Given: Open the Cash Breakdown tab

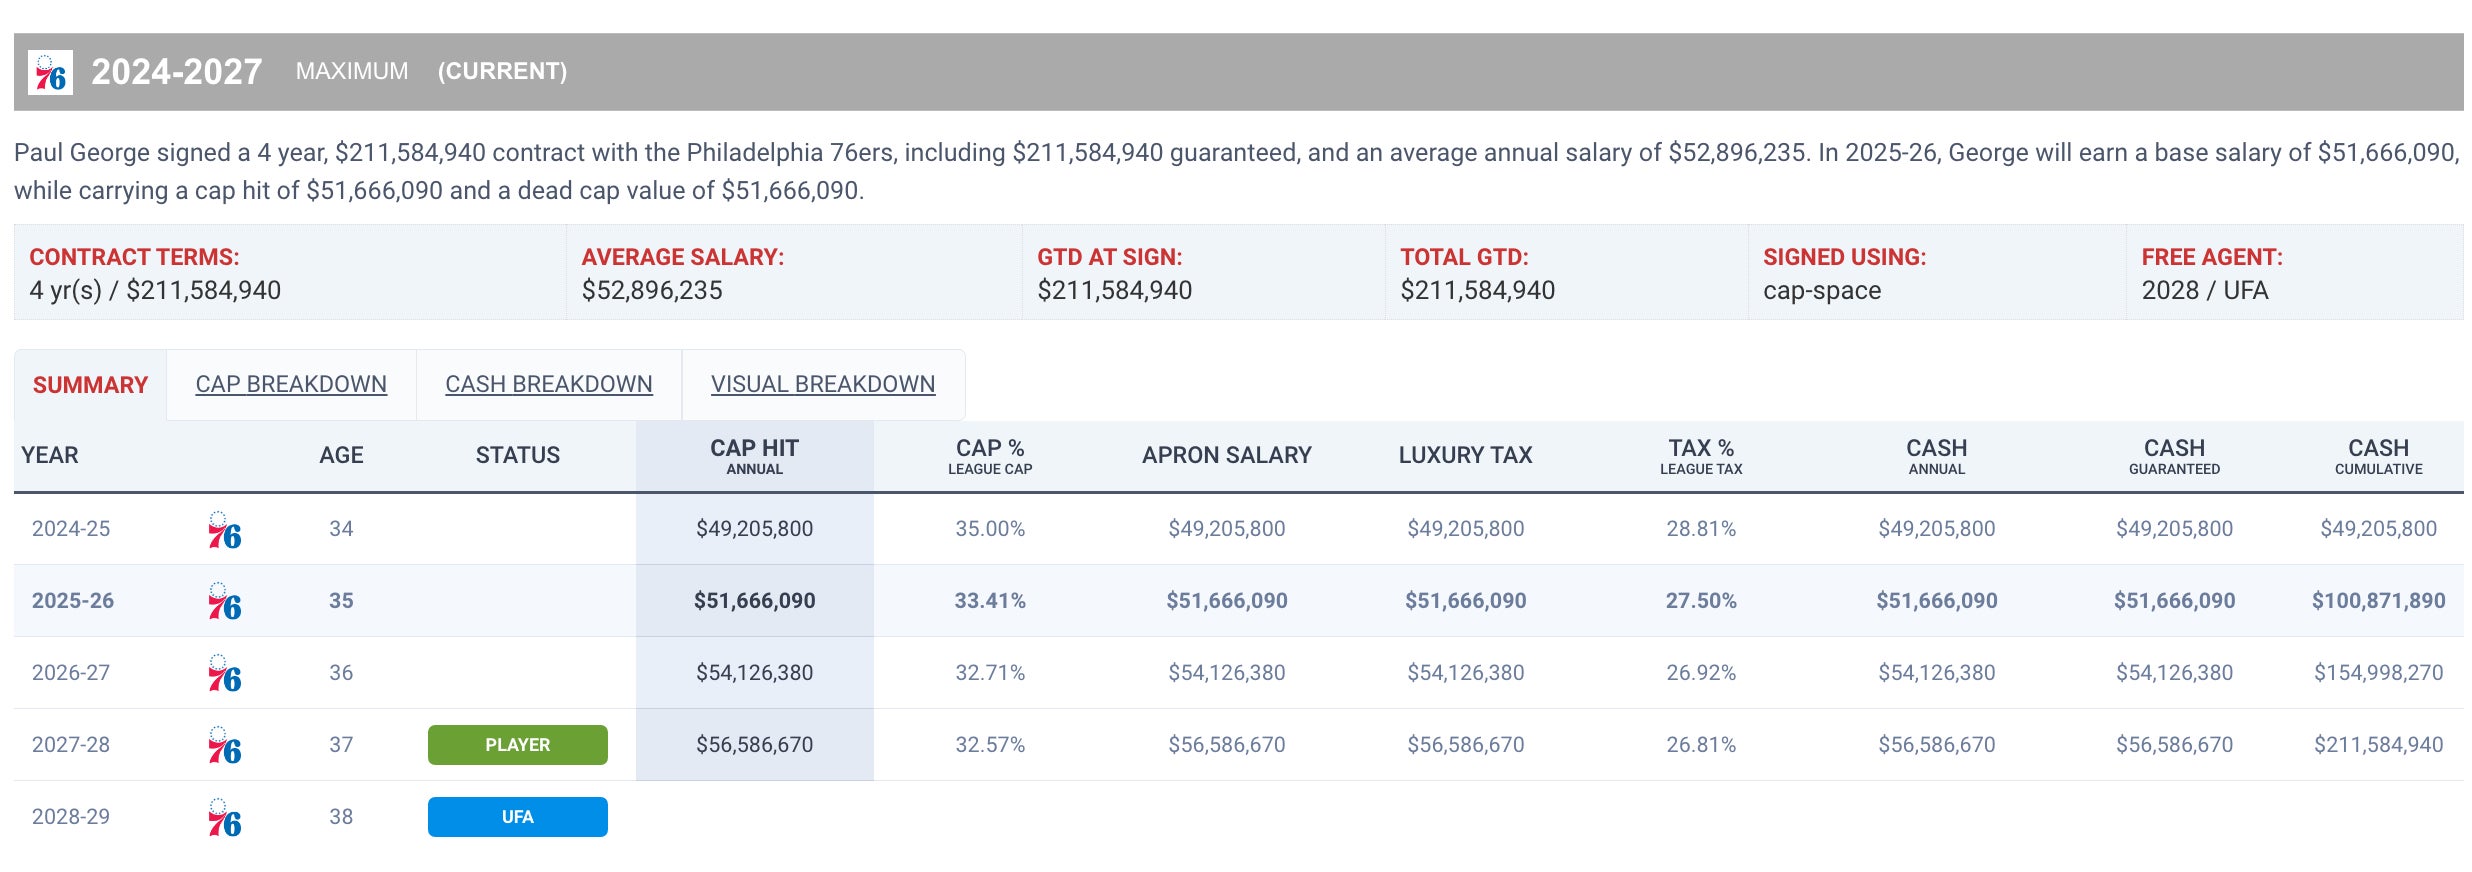Looking at the screenshot, I should point(548,385).
